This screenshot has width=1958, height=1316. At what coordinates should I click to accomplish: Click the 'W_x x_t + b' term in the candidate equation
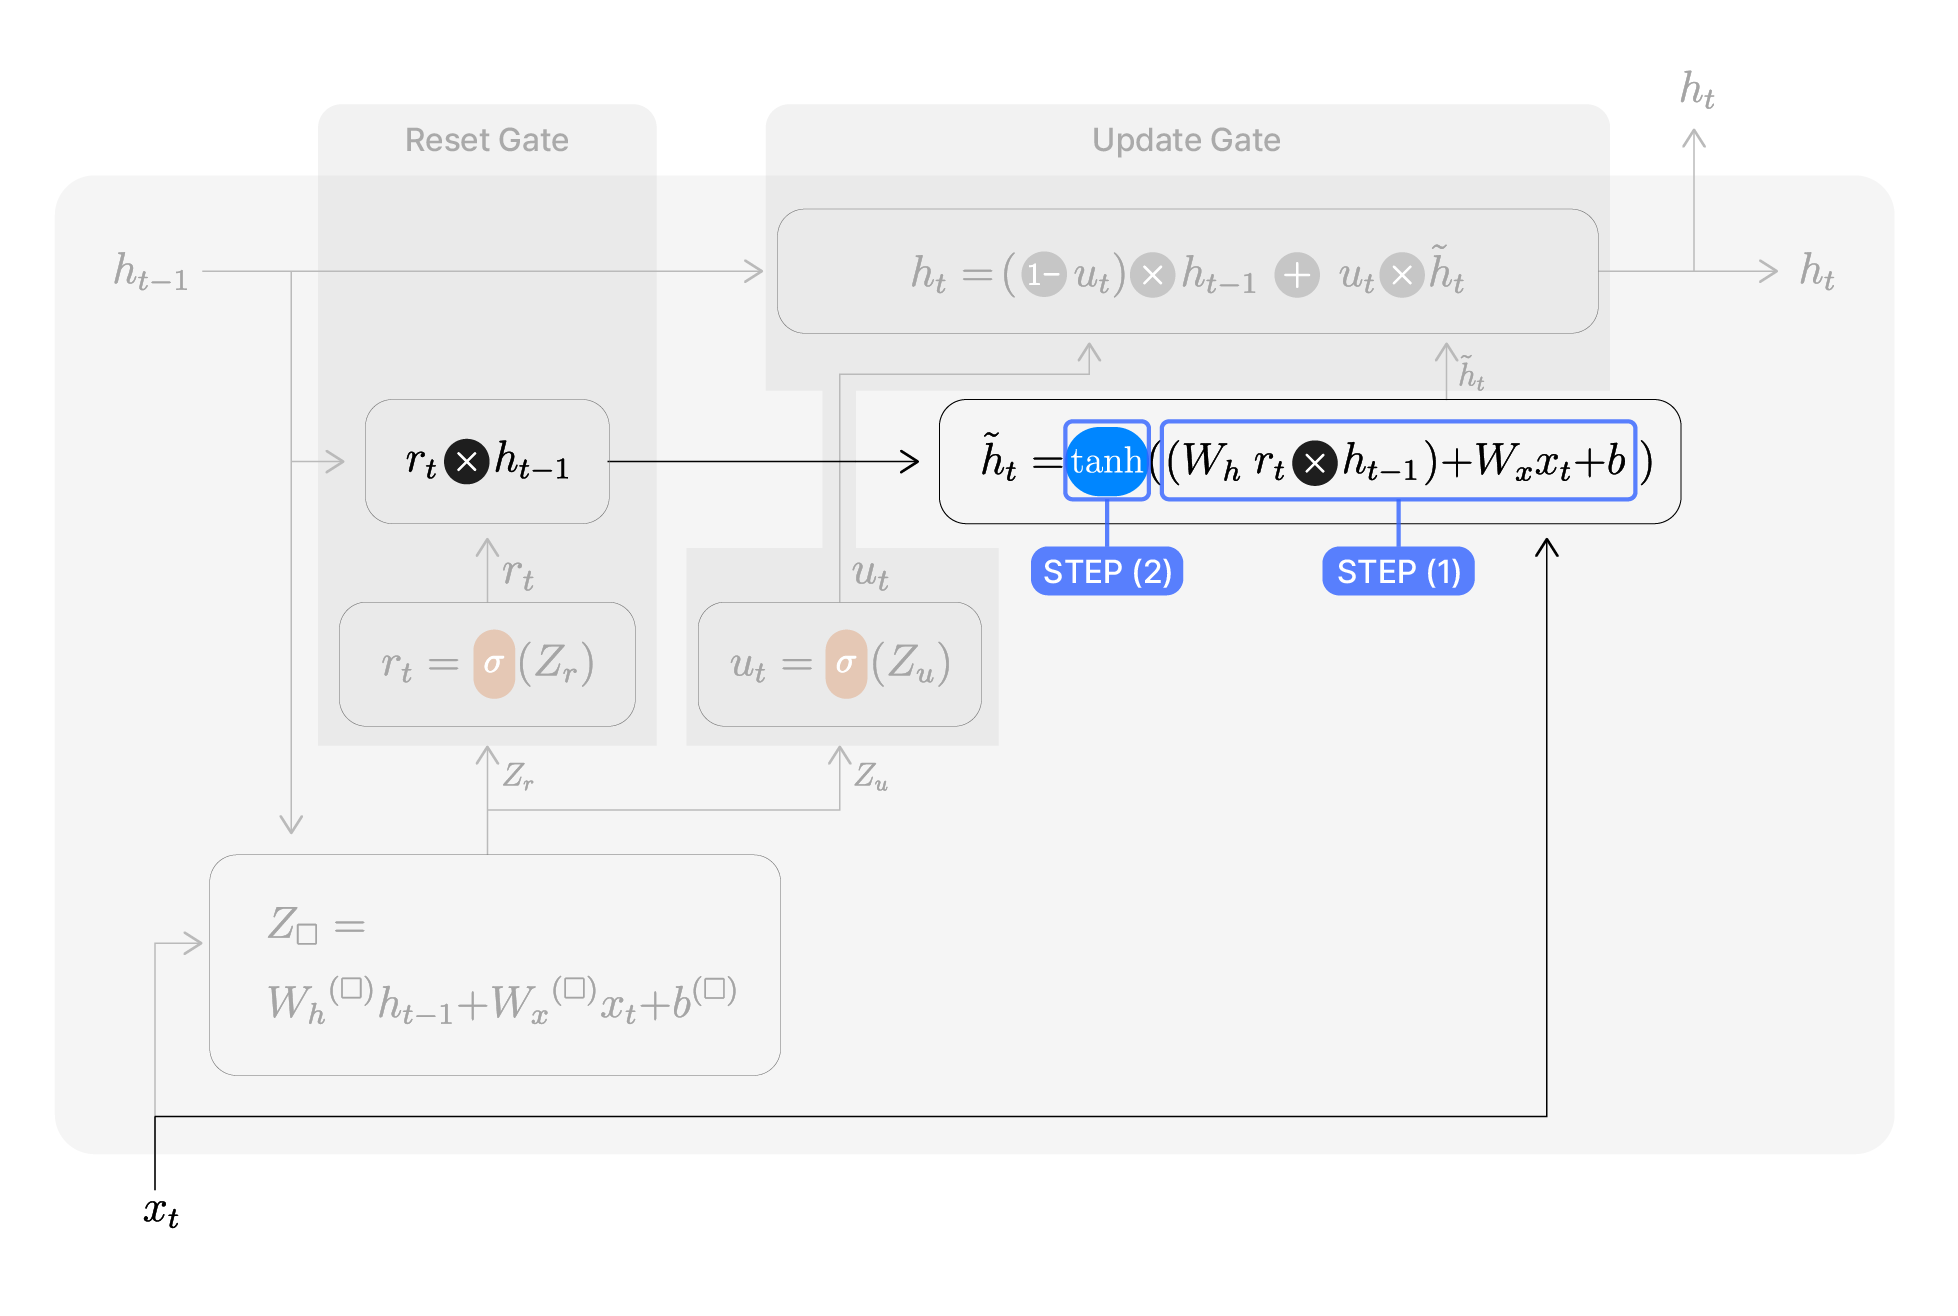pyautogui.click(x=1550, y=461)
